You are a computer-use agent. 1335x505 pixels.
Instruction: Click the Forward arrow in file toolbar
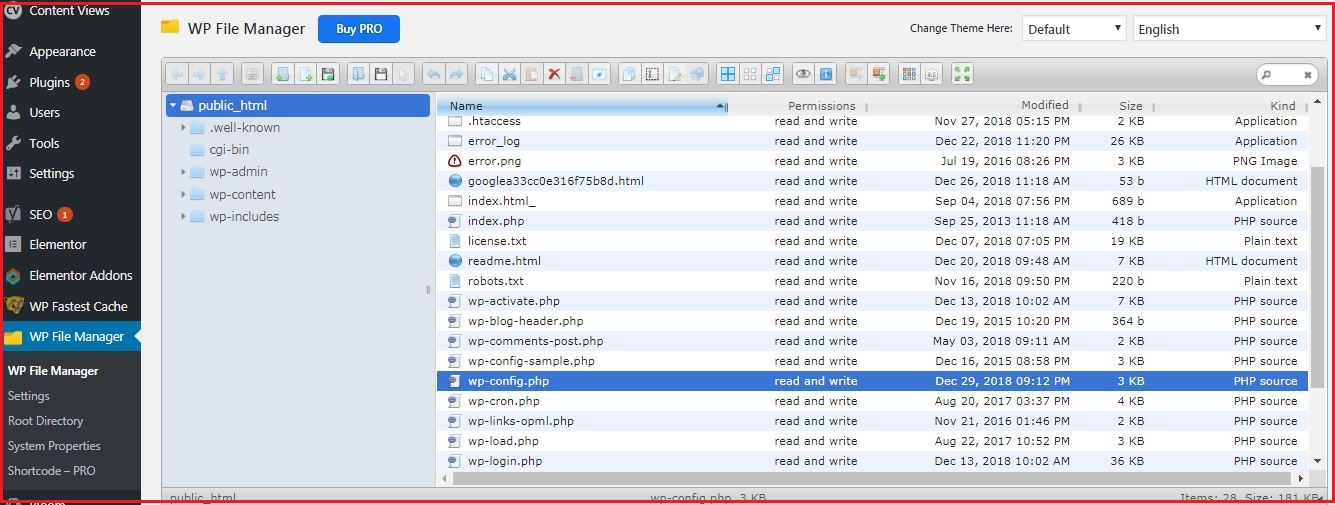point(199,74)
